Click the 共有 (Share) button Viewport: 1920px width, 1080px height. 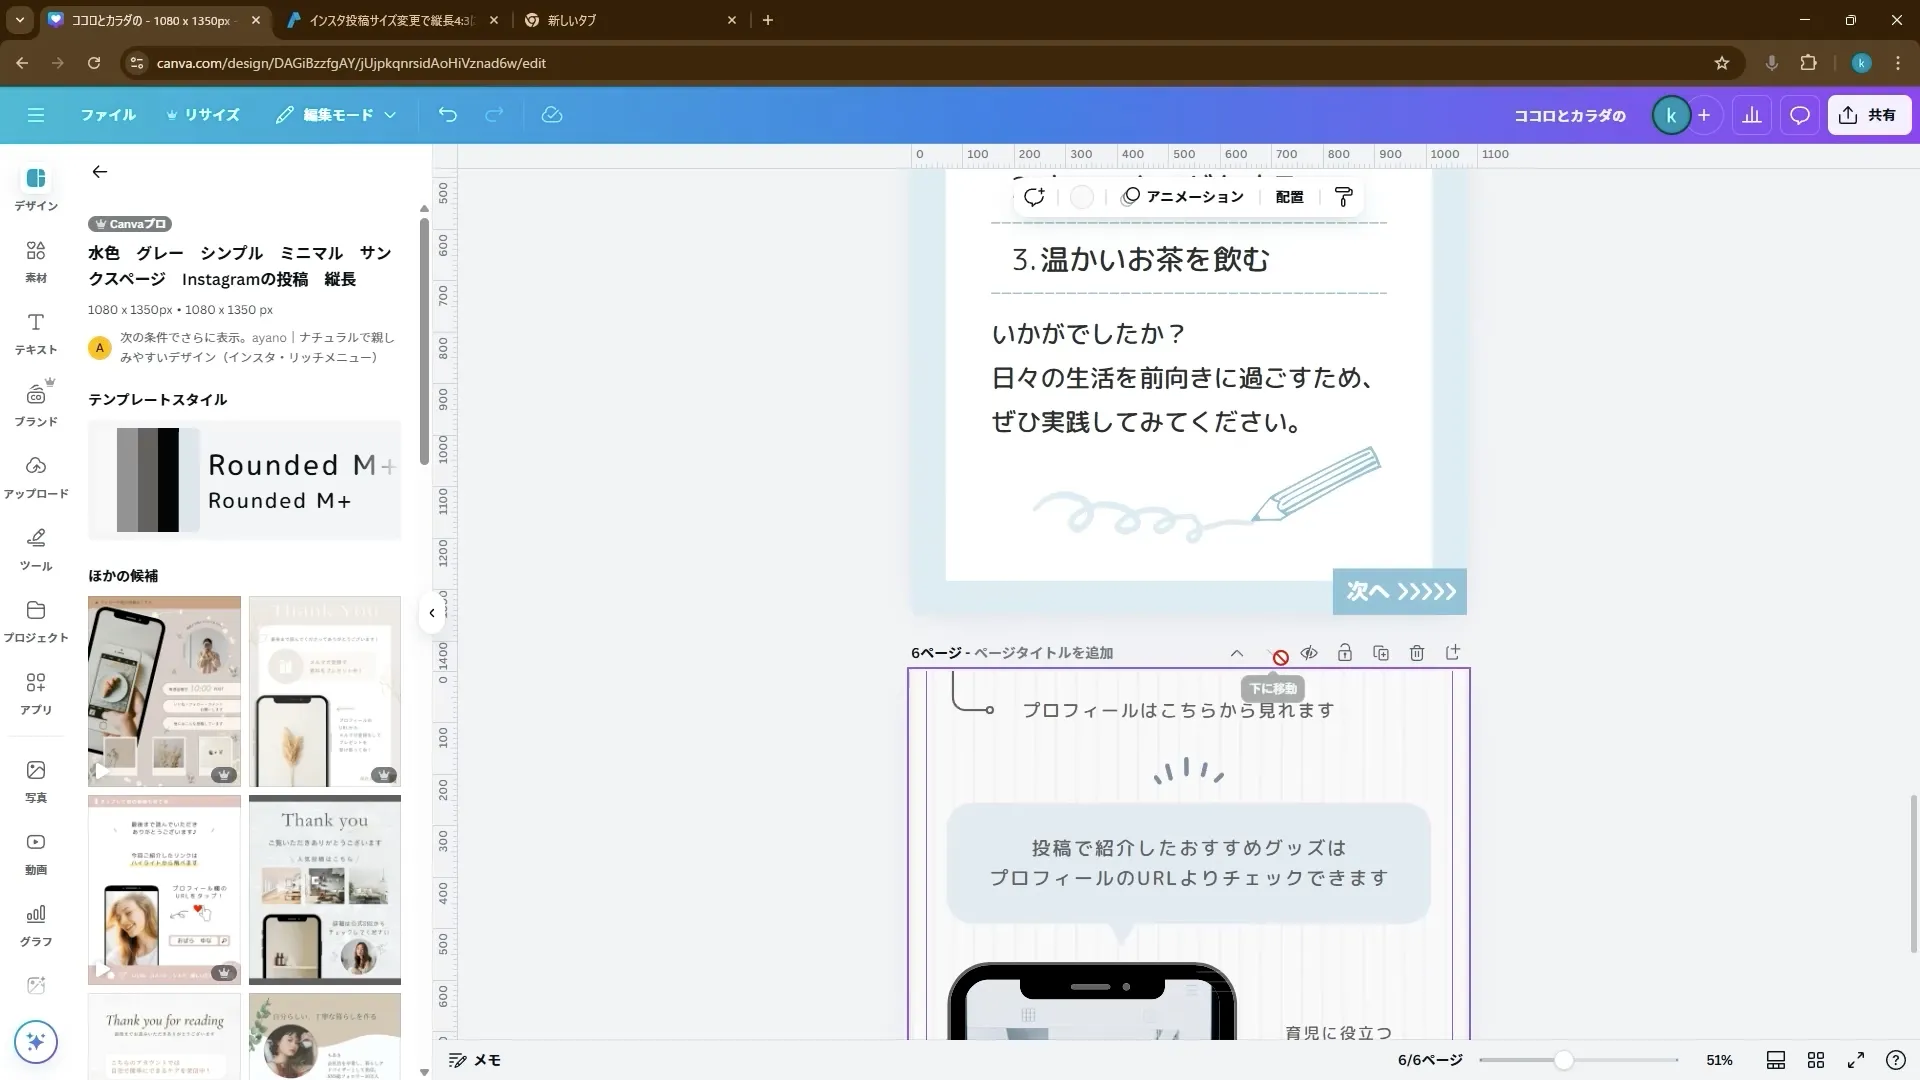[x=1869, y=115]
